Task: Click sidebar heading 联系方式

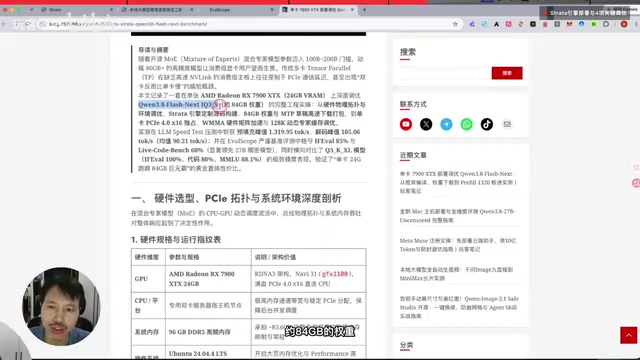Action: [x=413, y=104]
